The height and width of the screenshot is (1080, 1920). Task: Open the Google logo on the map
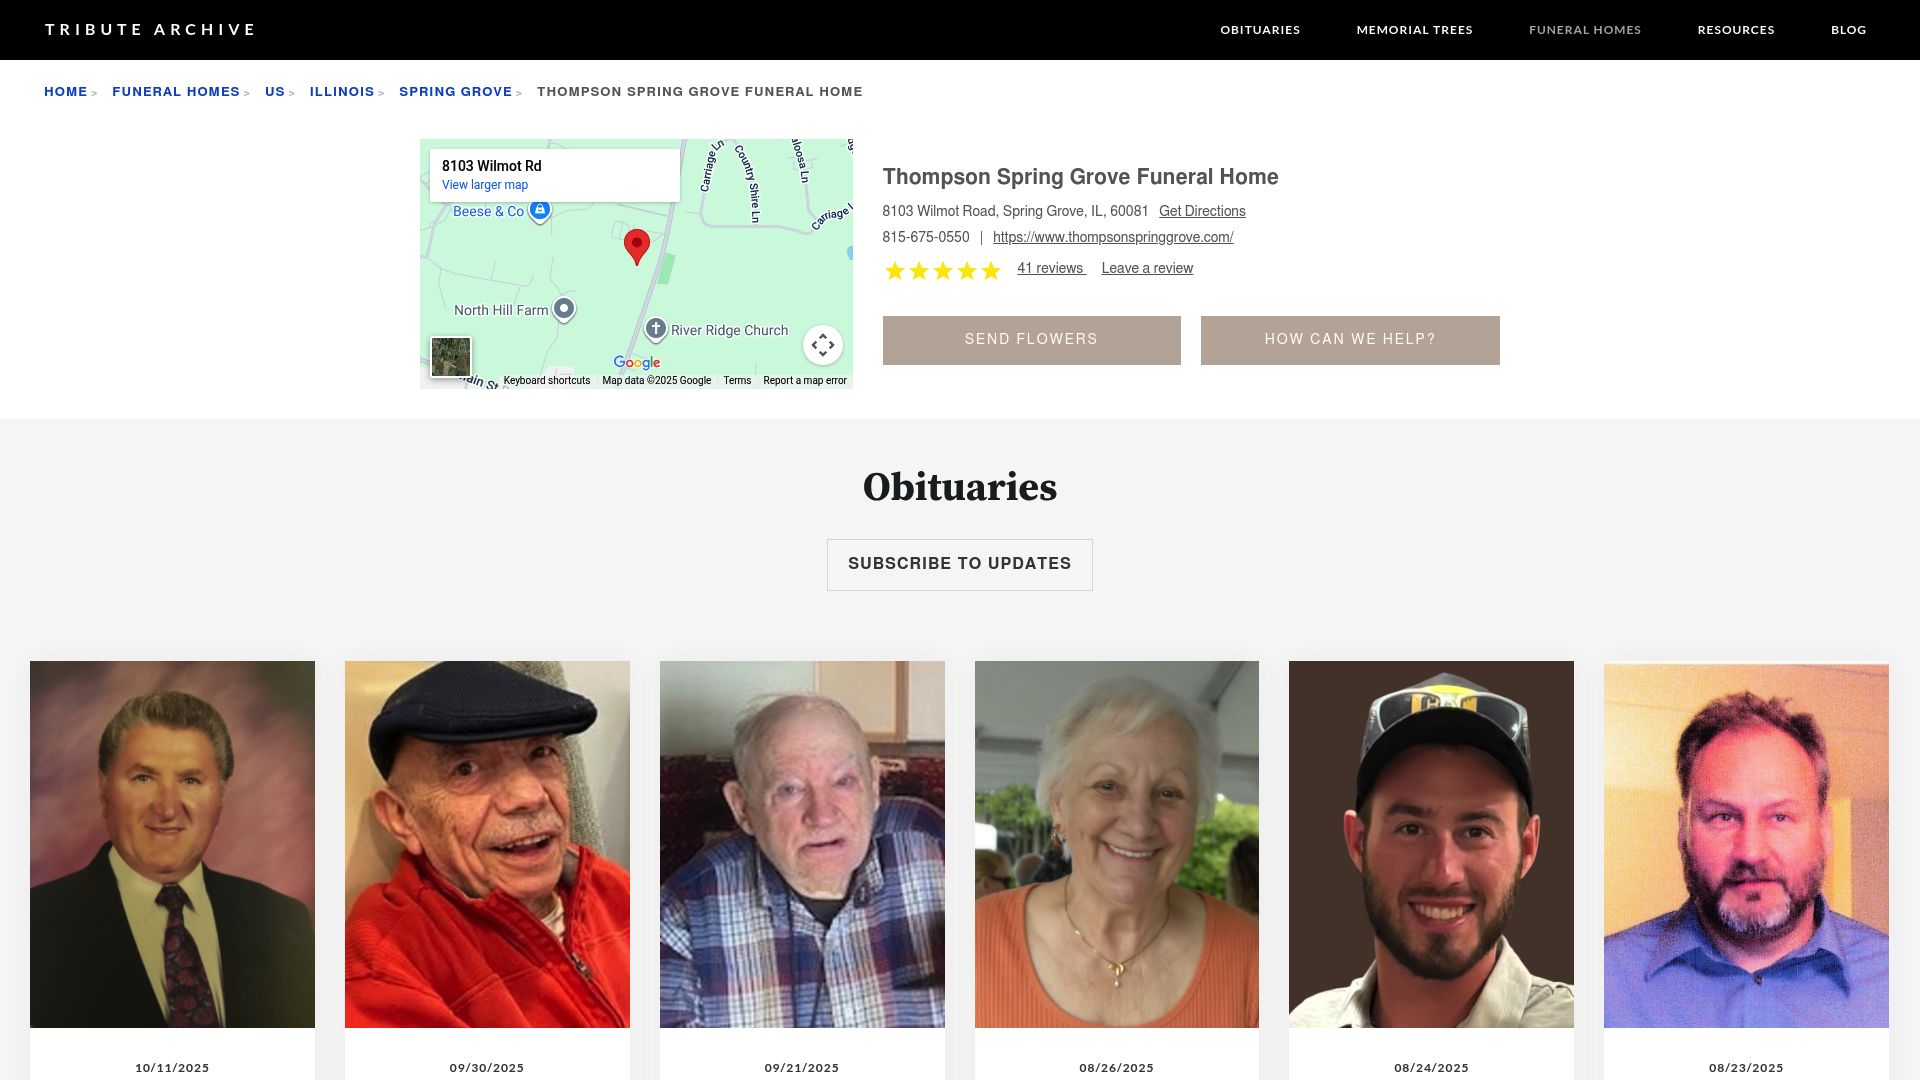tap(637, 363)
